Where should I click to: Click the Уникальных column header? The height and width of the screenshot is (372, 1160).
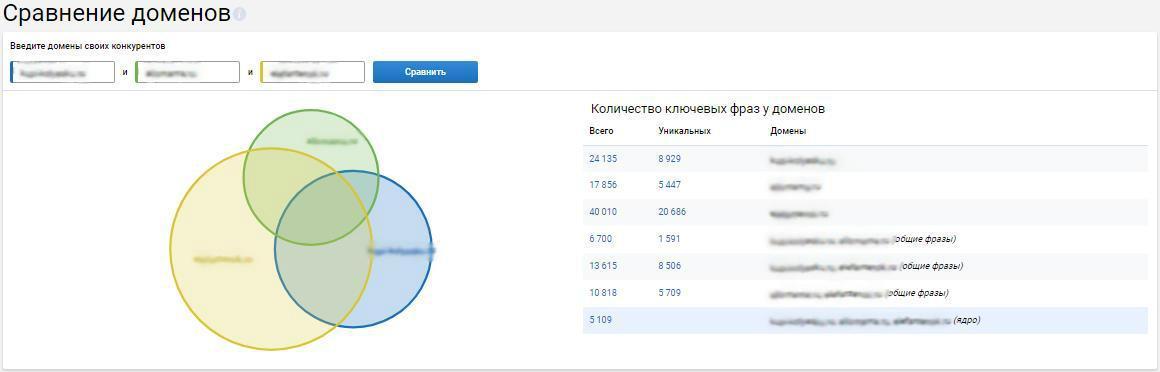tap(684, 131)
